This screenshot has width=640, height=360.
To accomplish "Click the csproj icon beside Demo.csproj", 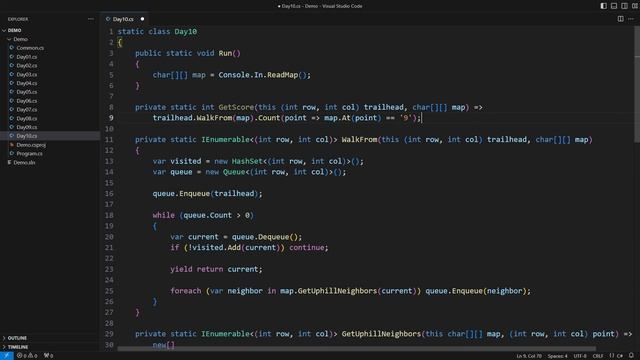I will click(x=11, y=145).
